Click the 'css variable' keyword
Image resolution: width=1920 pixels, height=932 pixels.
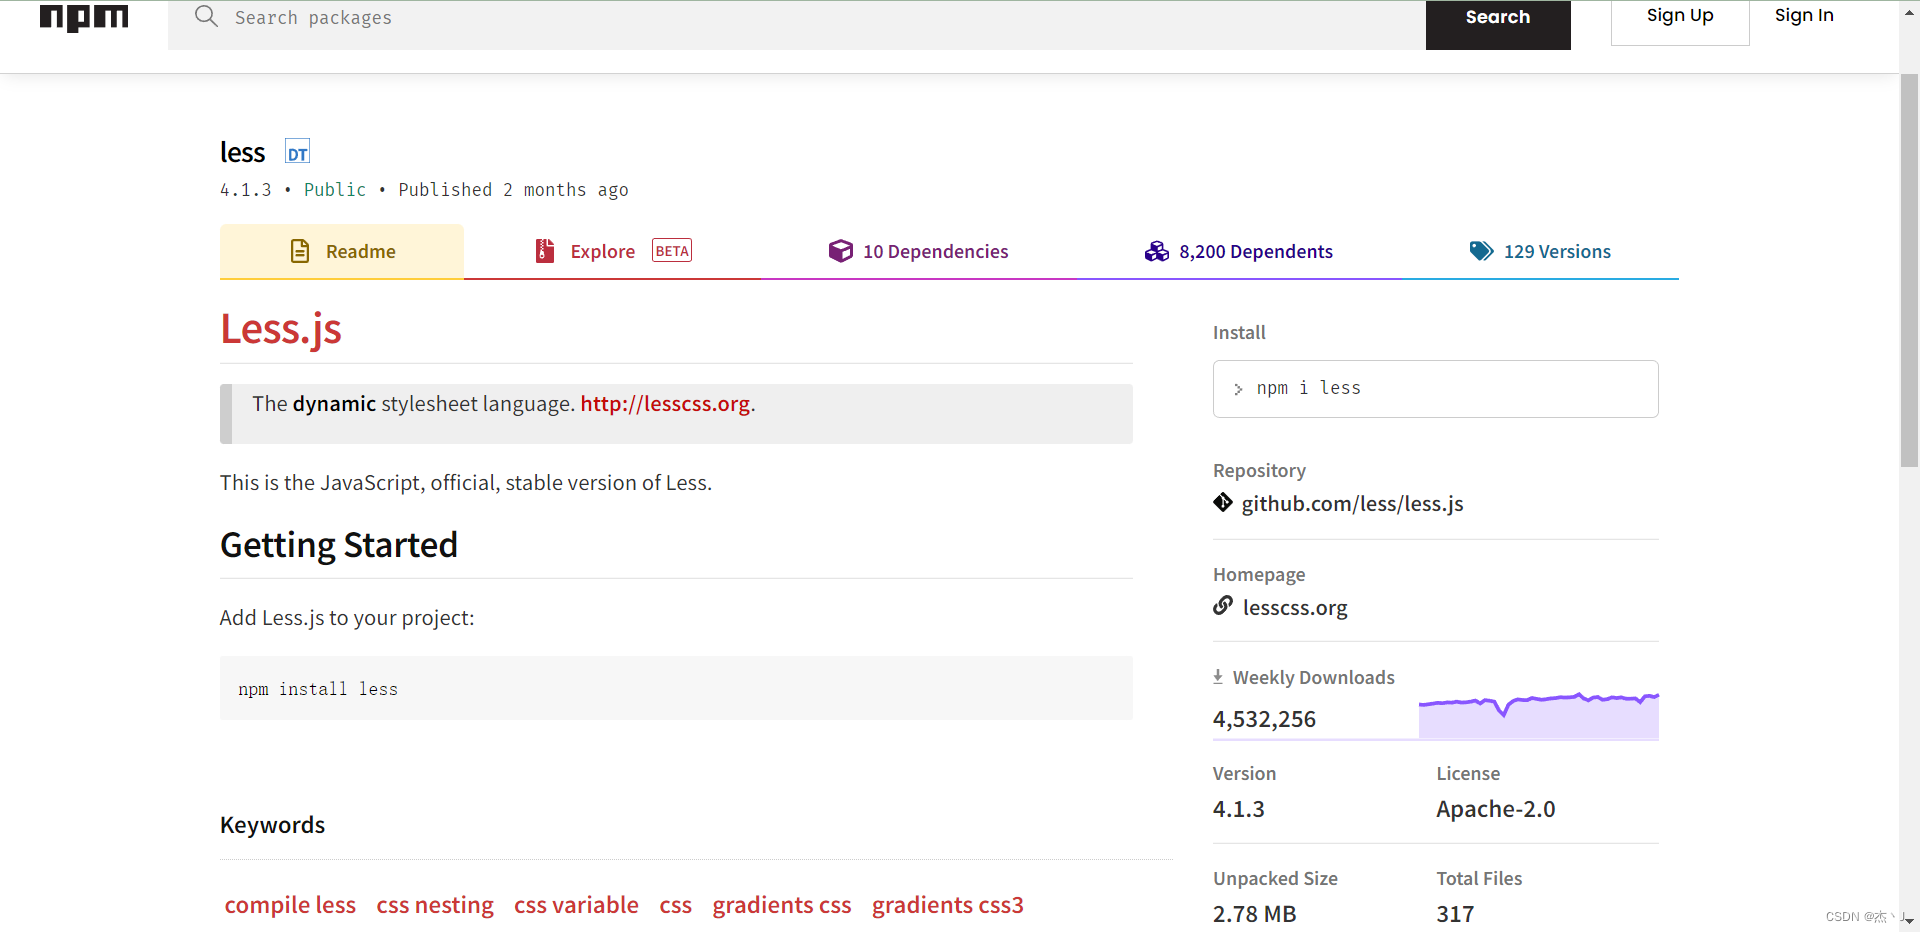(576, 905)
